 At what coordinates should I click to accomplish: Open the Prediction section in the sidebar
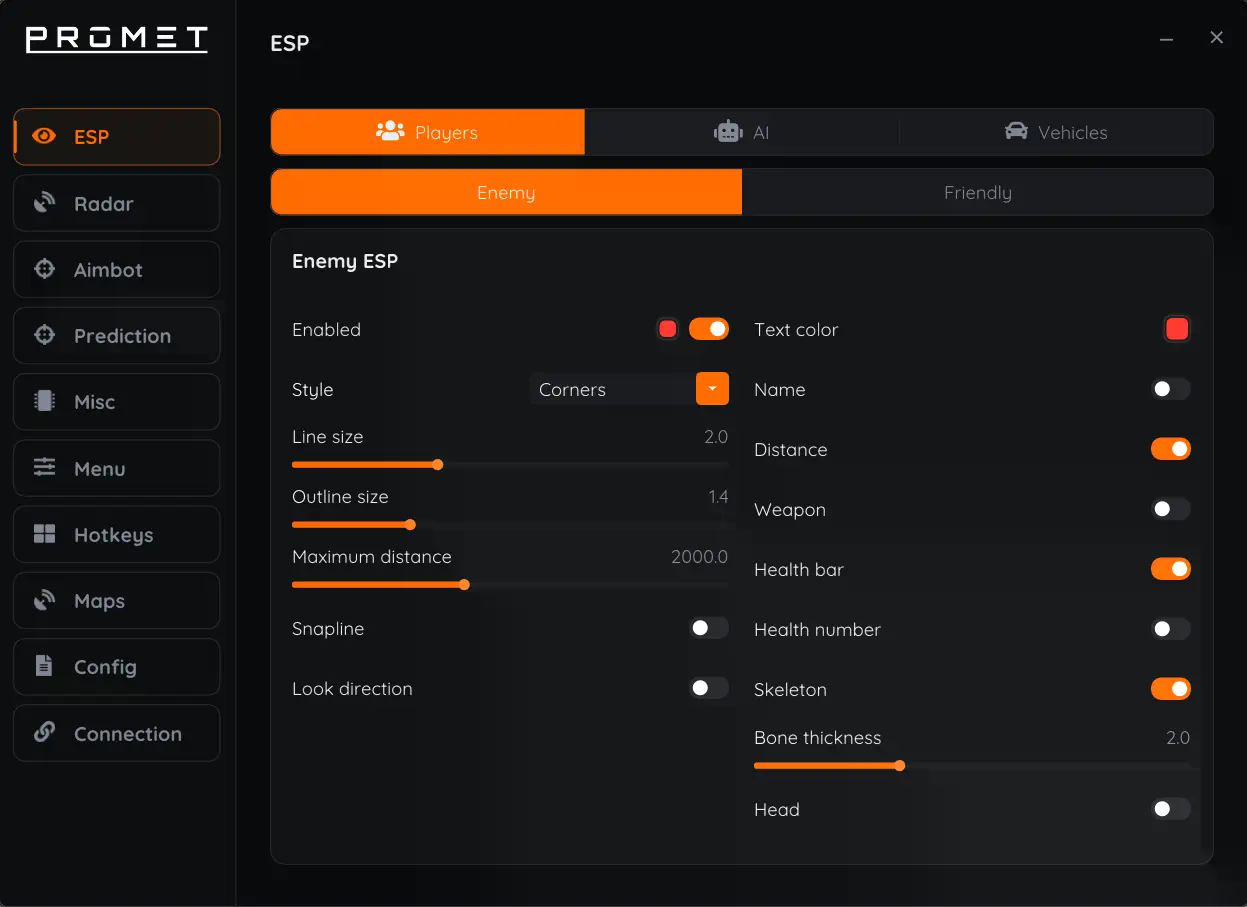point(117,336)
